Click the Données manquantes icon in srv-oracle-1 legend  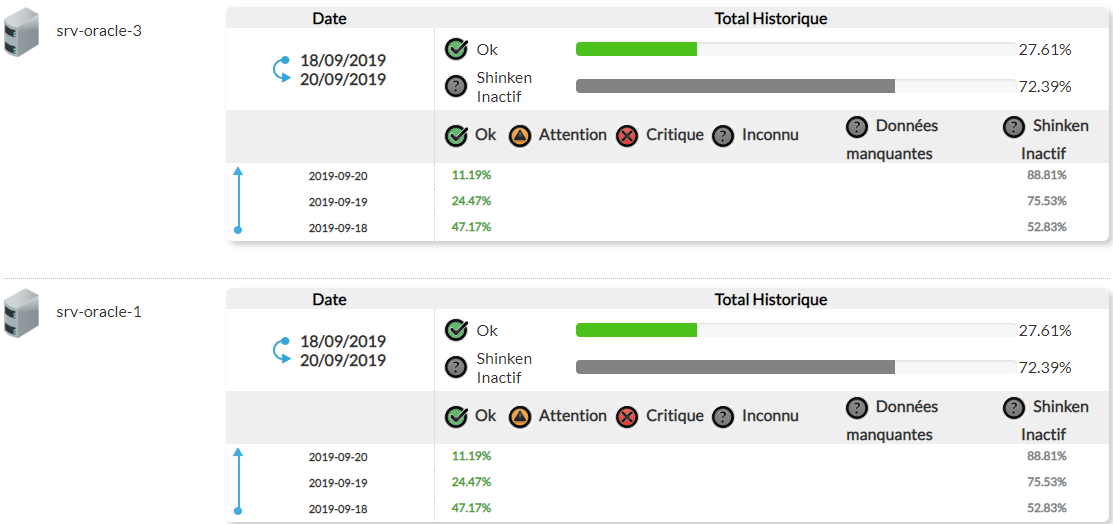pyautogui.click(x=856, y=408)
